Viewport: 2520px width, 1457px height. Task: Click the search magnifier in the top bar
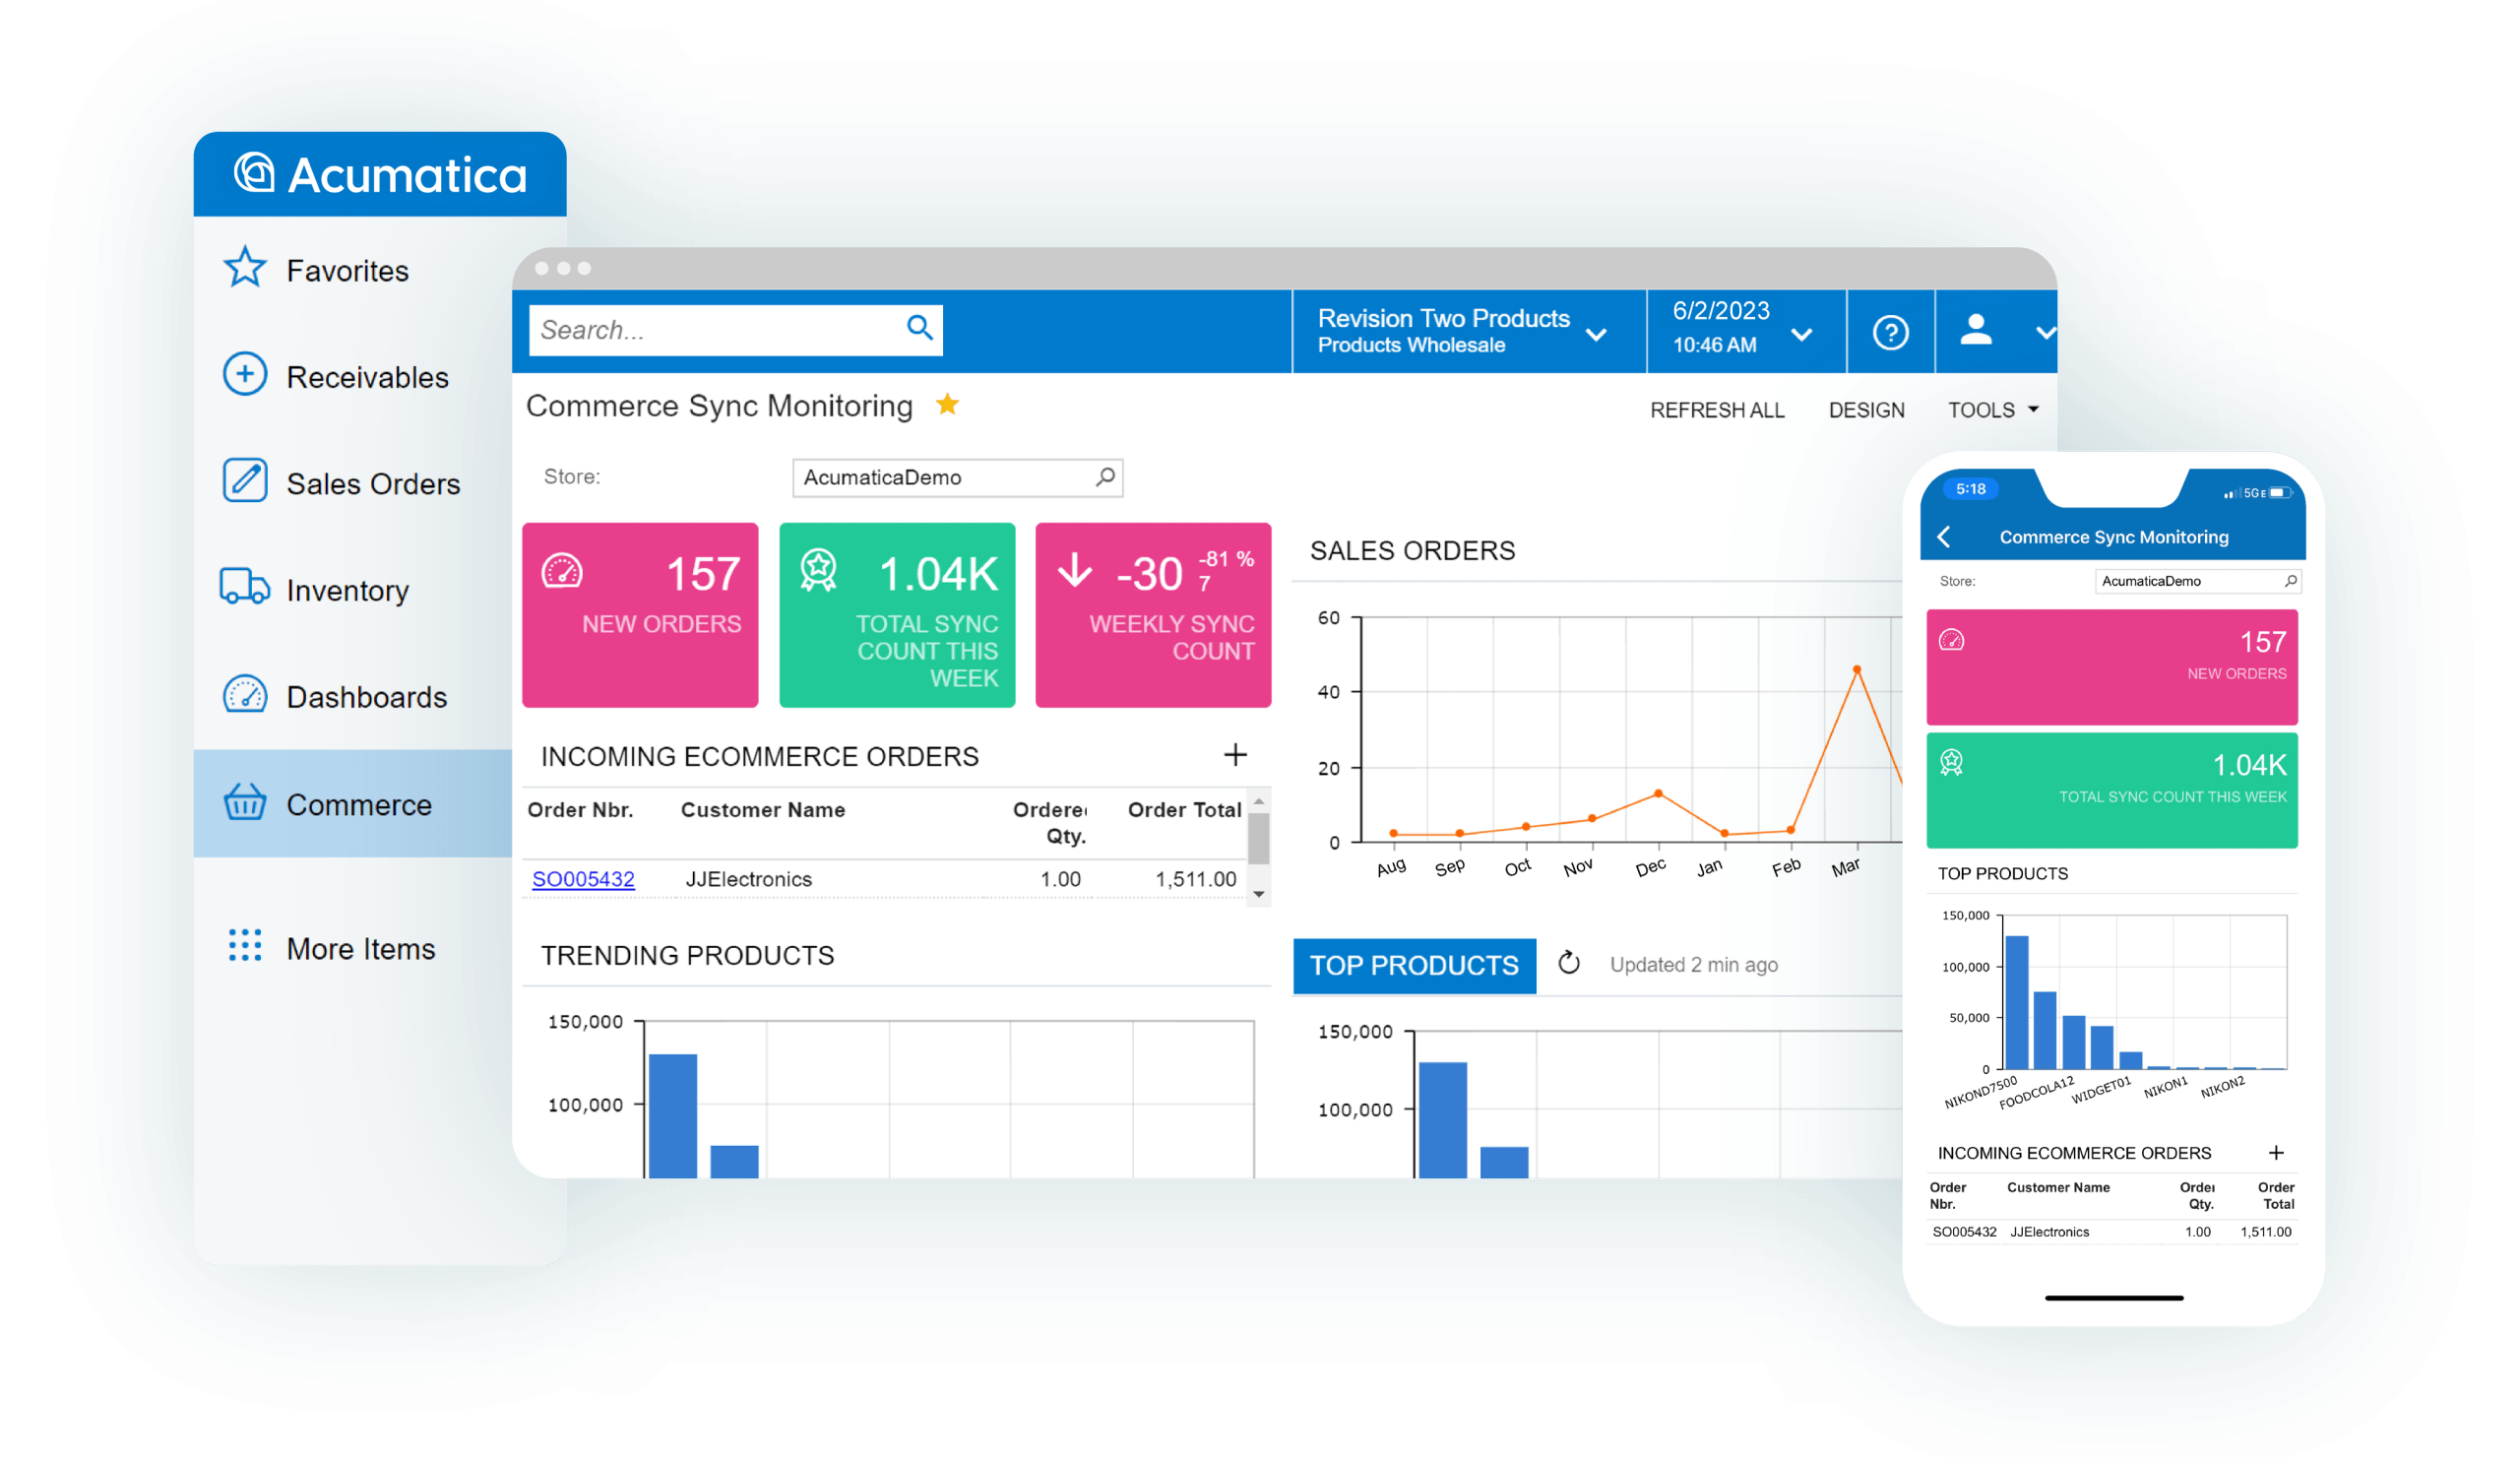[x=918, y=329]
